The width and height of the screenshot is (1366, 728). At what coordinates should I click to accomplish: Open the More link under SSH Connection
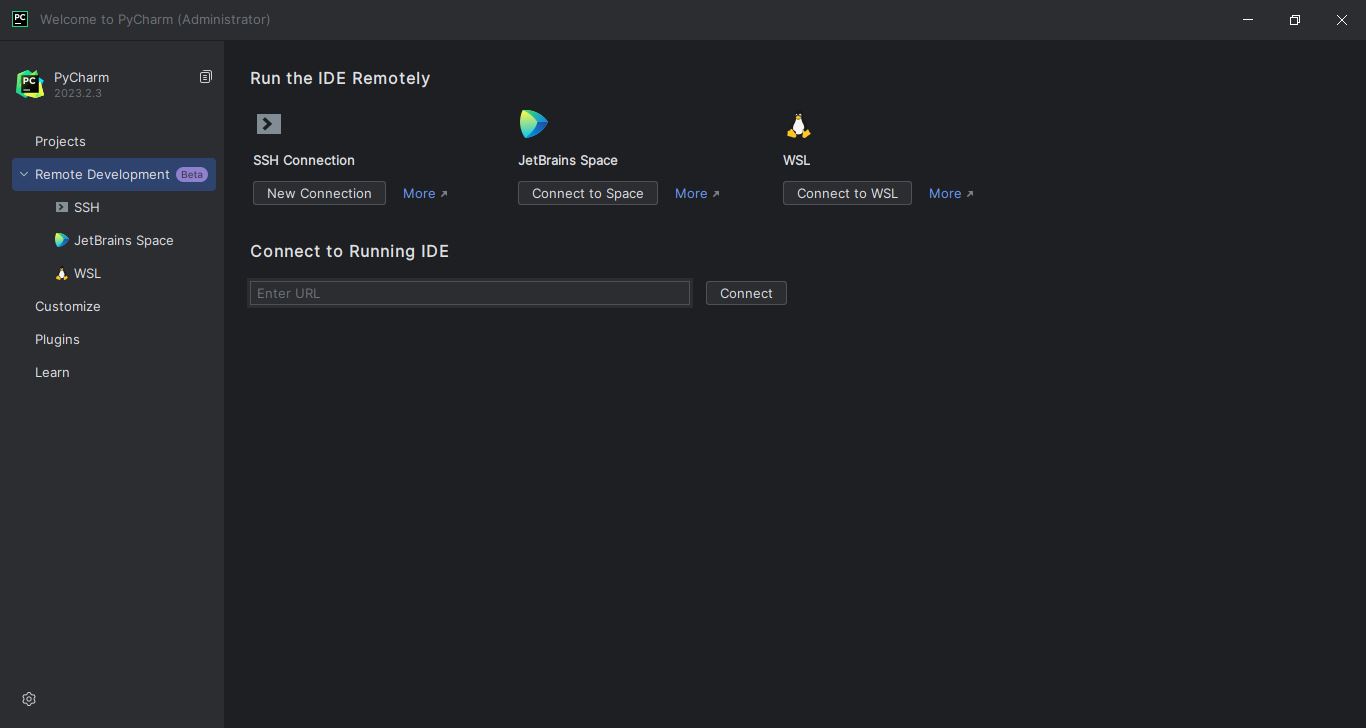click(425, 193)
